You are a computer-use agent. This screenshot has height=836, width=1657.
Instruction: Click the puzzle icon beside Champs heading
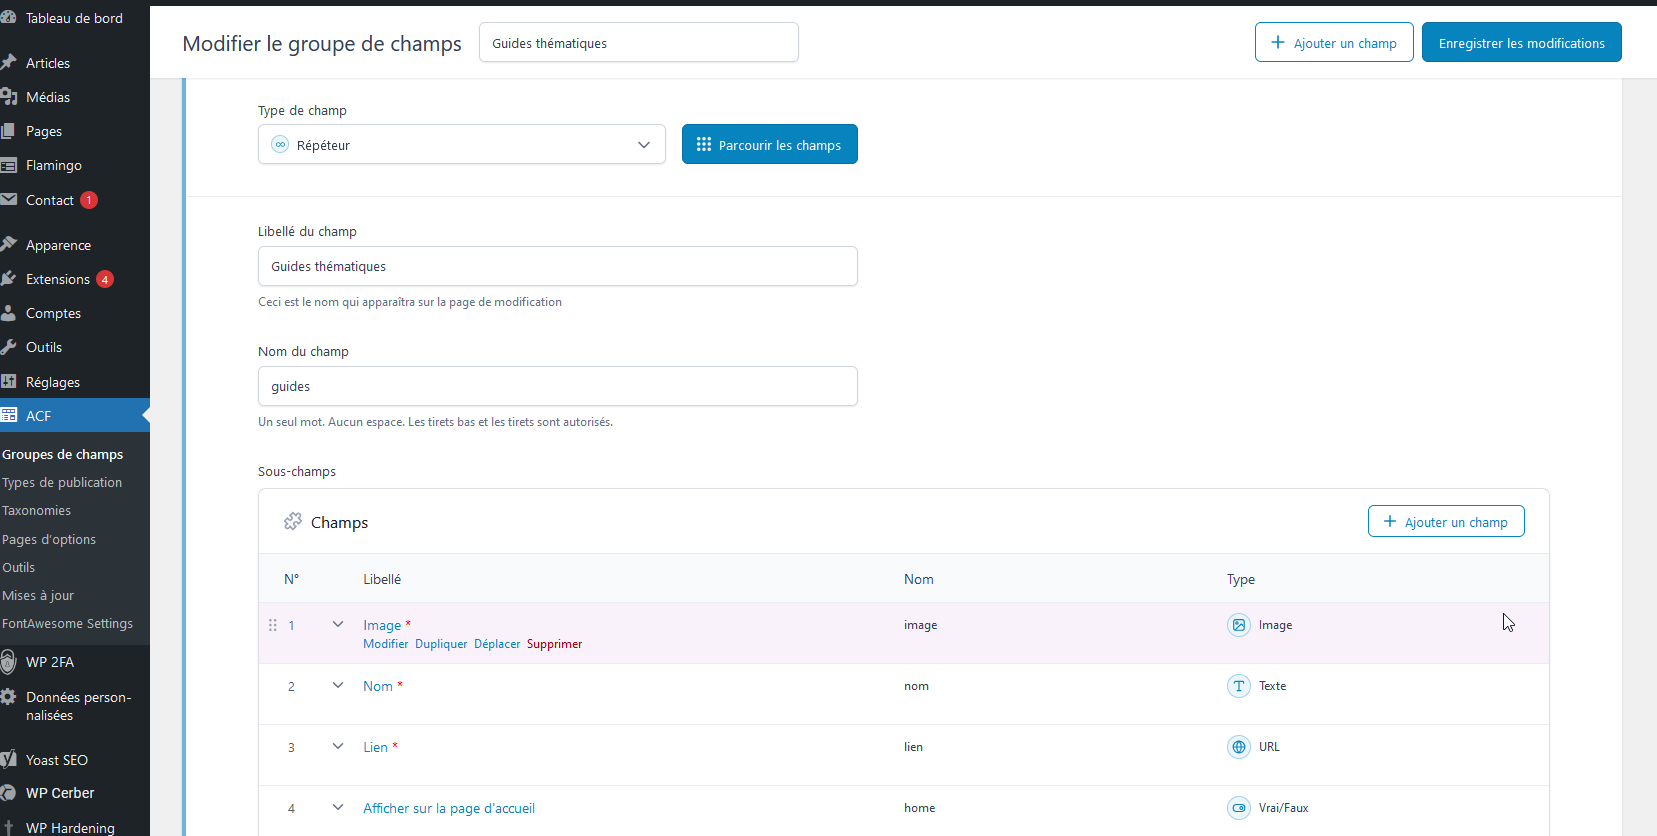pyautogui.click(x=293, y=522)
